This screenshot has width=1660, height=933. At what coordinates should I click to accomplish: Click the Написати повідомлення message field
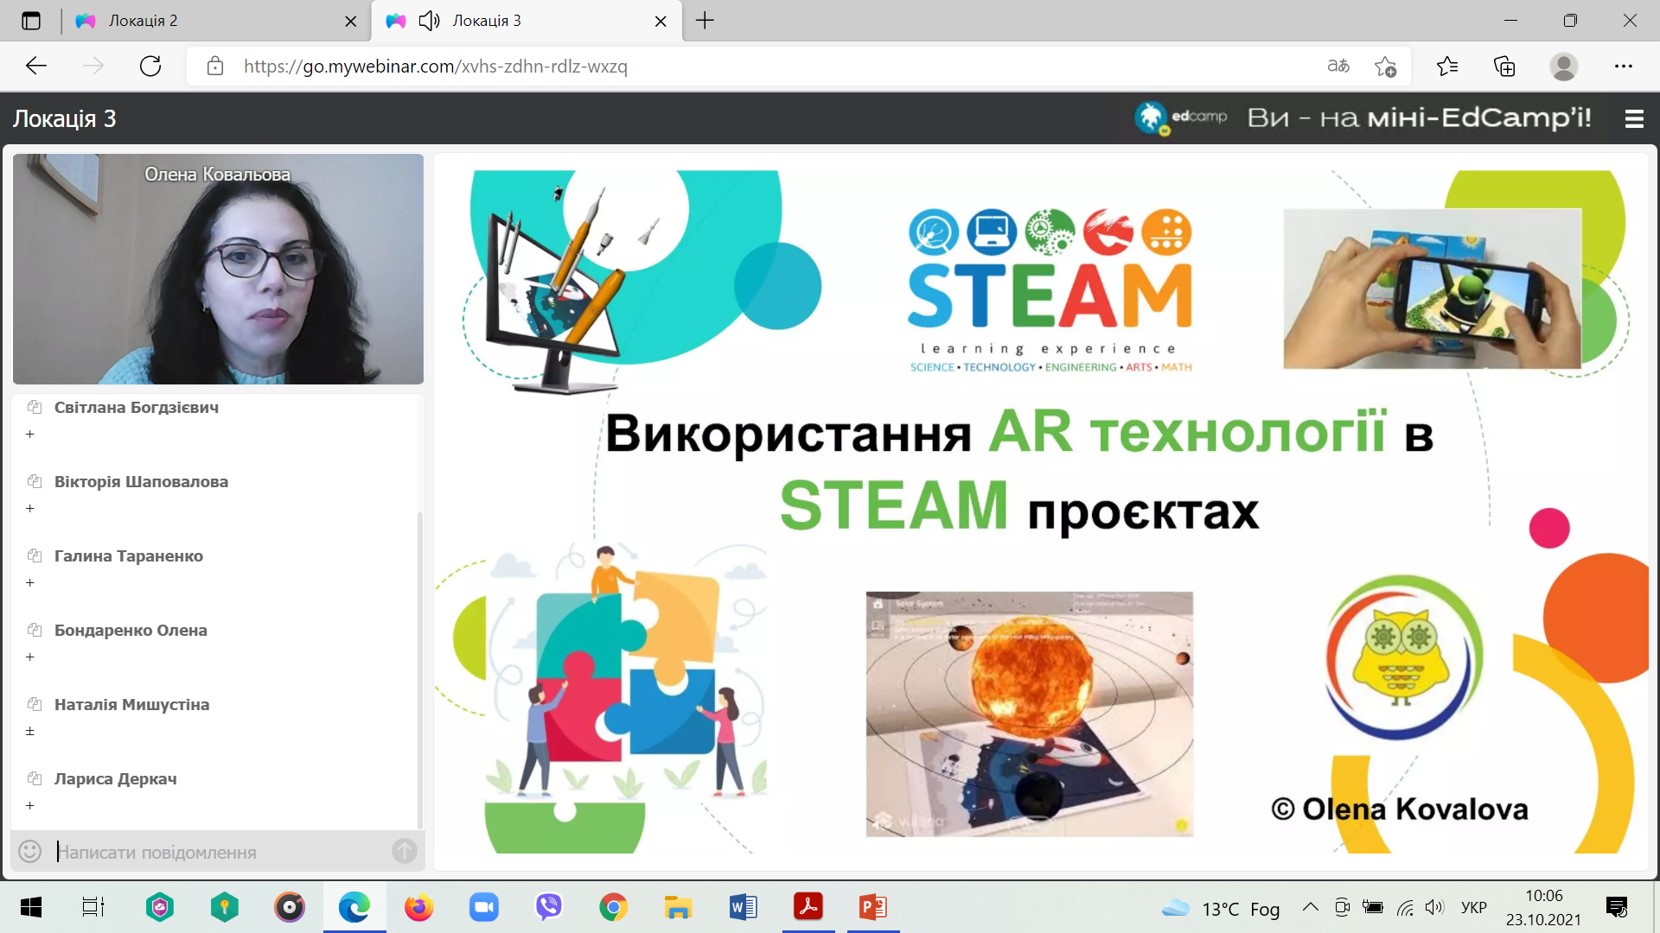220,852
